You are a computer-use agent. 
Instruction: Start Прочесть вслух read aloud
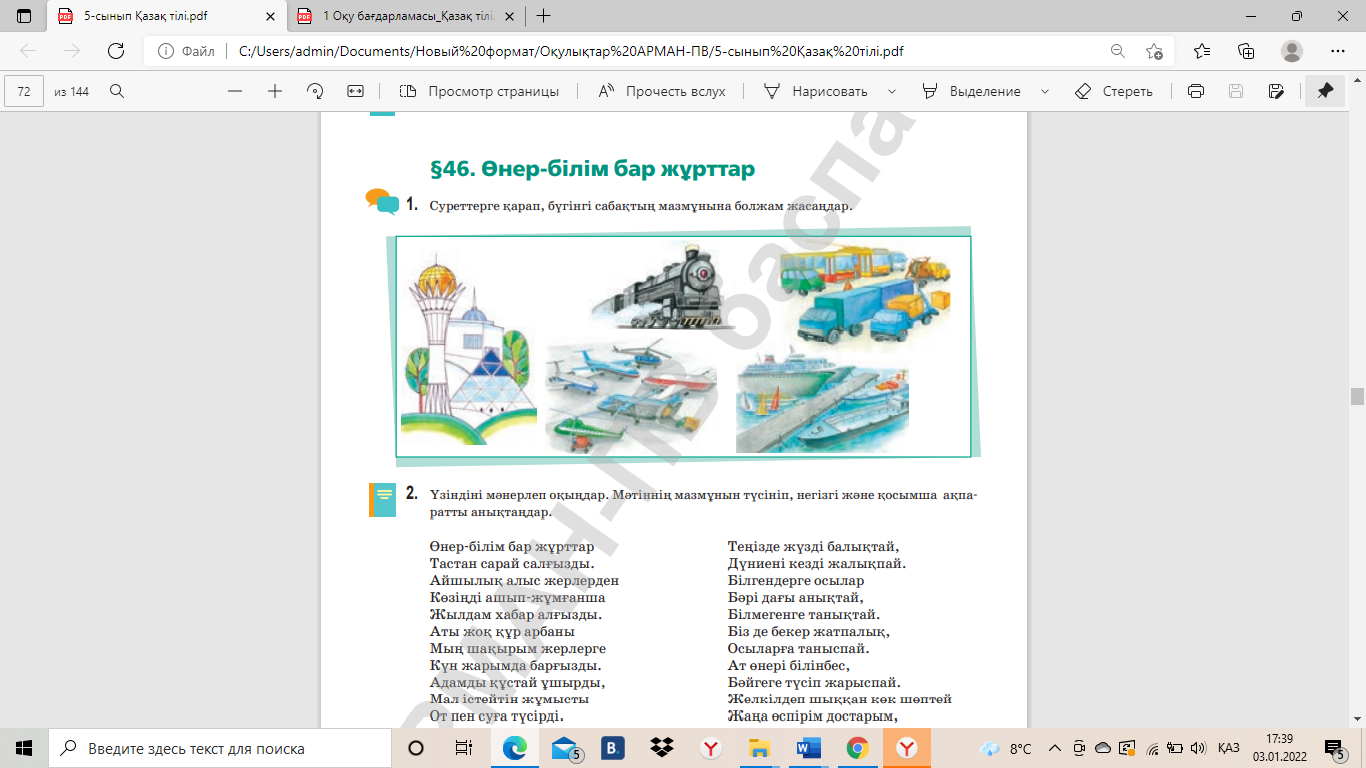point(662,91)
